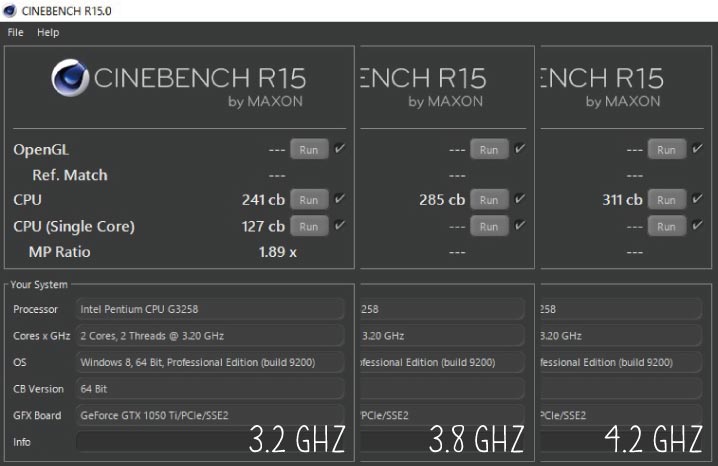
Task: Click the Cores x GHz field with 2 Cores, 2 Threads
Action: (x=210, y=336)
